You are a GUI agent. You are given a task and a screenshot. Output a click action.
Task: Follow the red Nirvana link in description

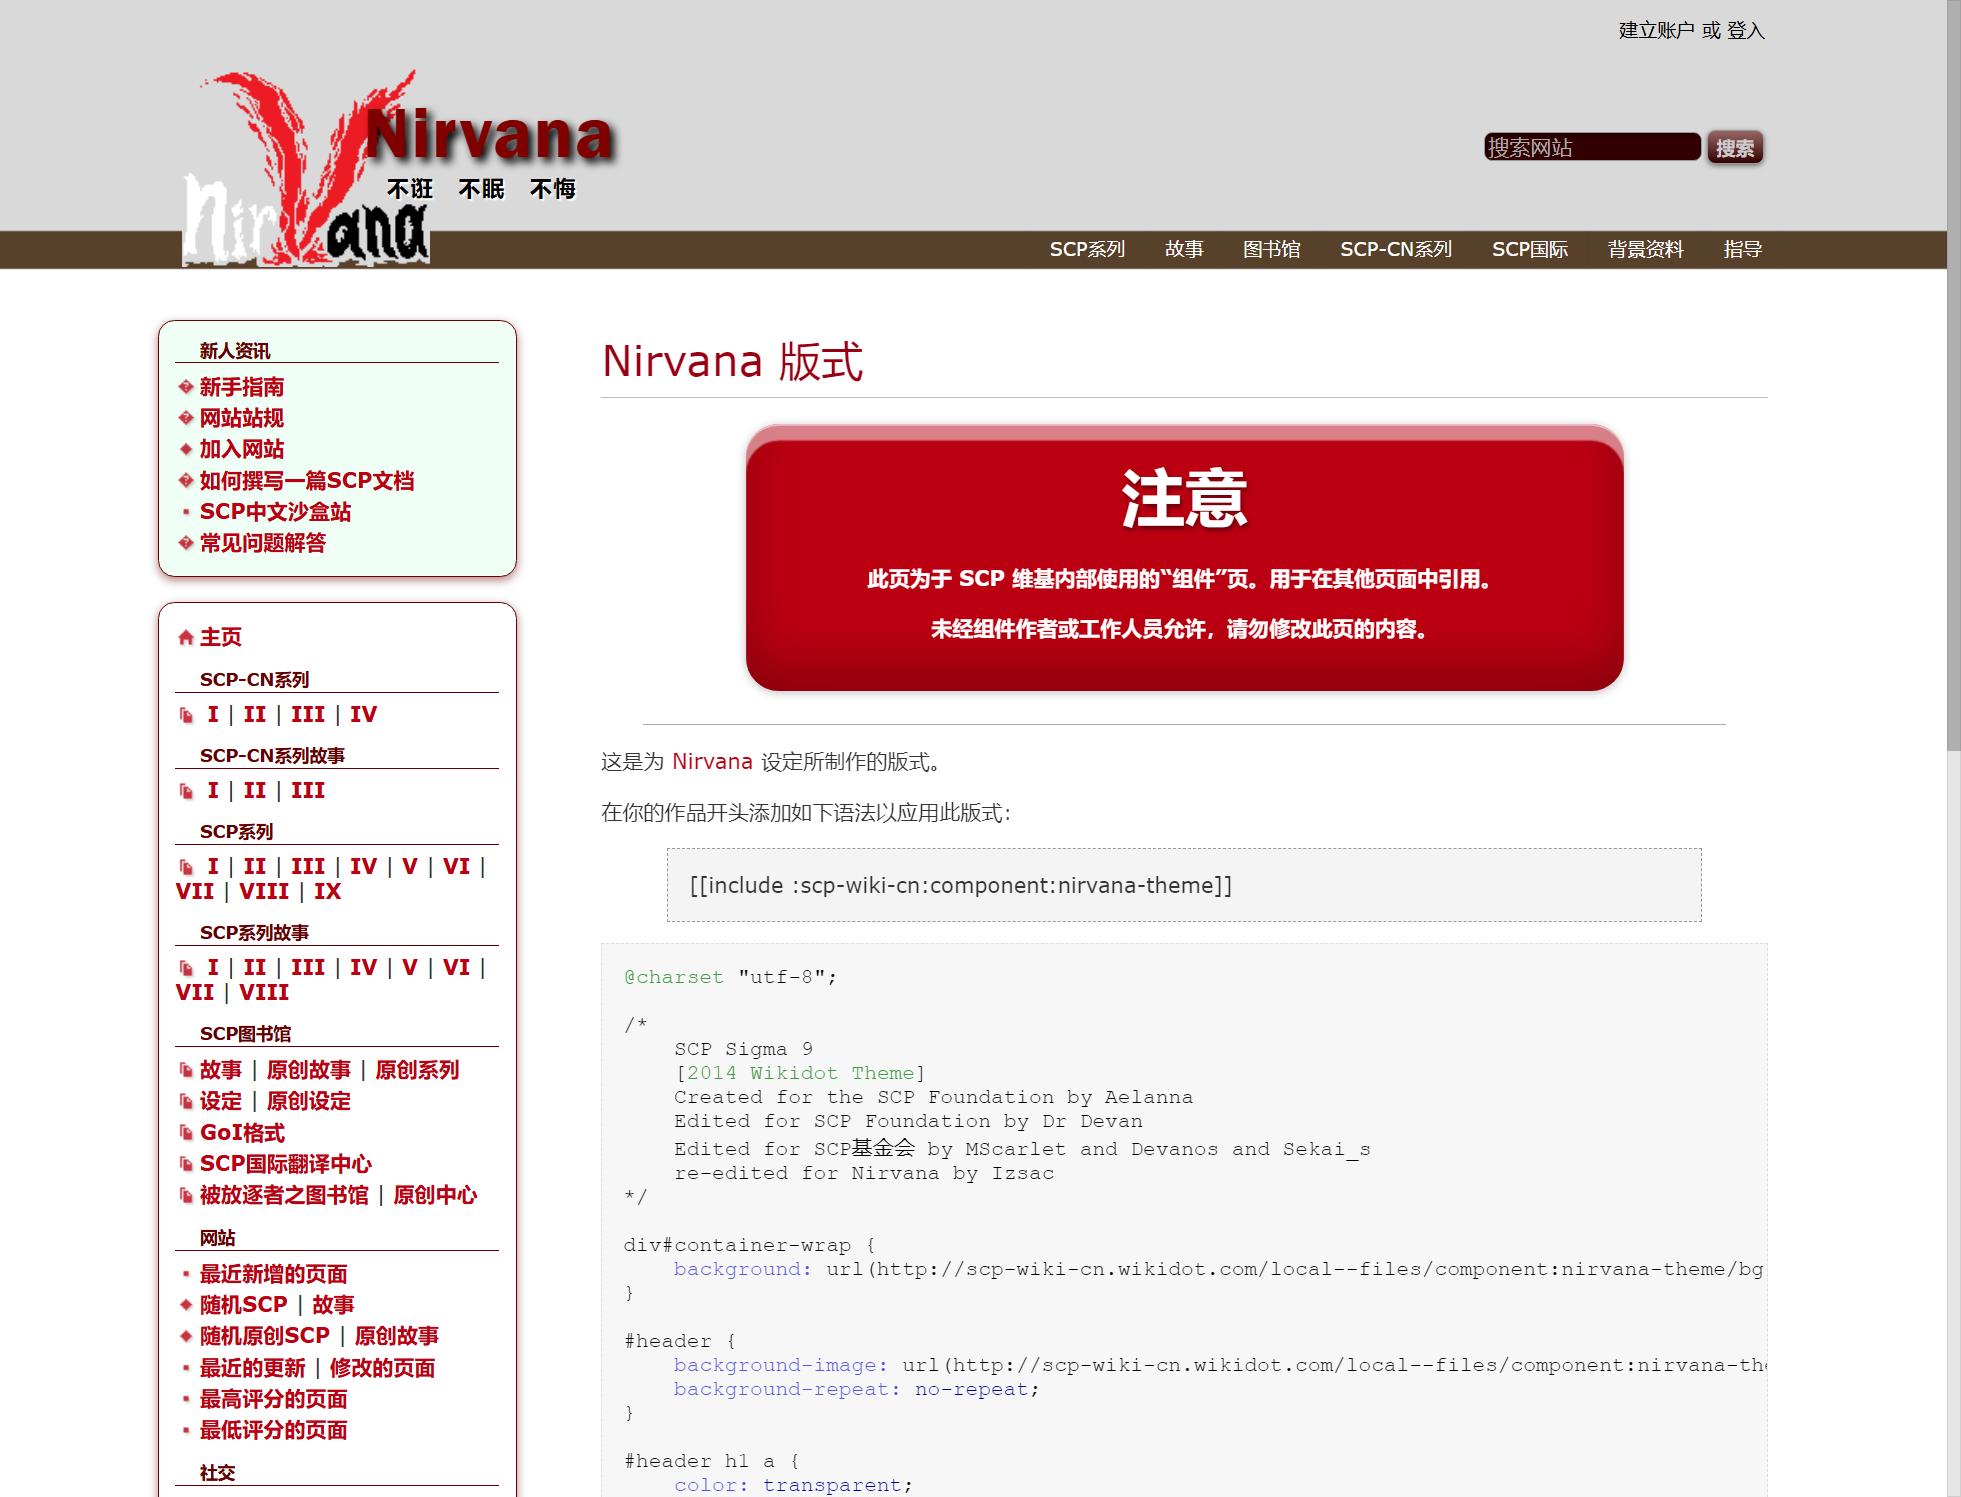[712, 762]
